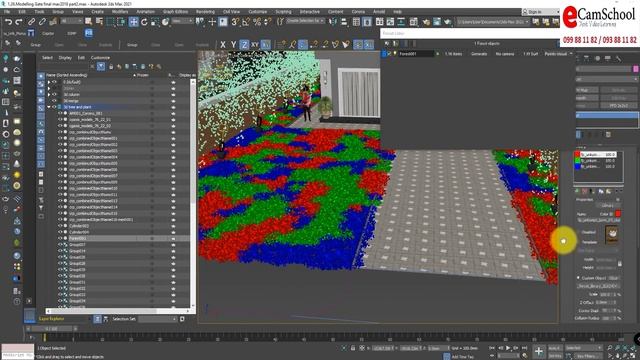
Task: Click the Mirror icon in main toolbar
Action: click(x=333, y=22)
